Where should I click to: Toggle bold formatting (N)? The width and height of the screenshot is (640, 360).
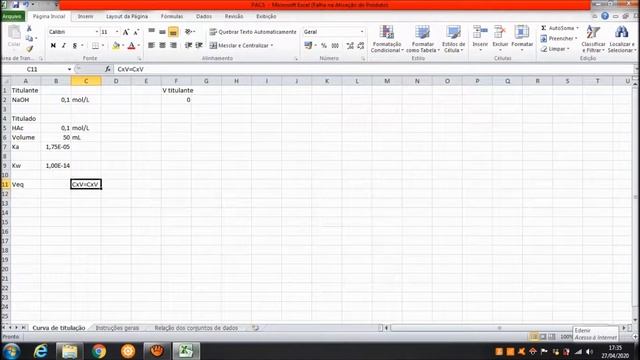click(x=53, y=46)
